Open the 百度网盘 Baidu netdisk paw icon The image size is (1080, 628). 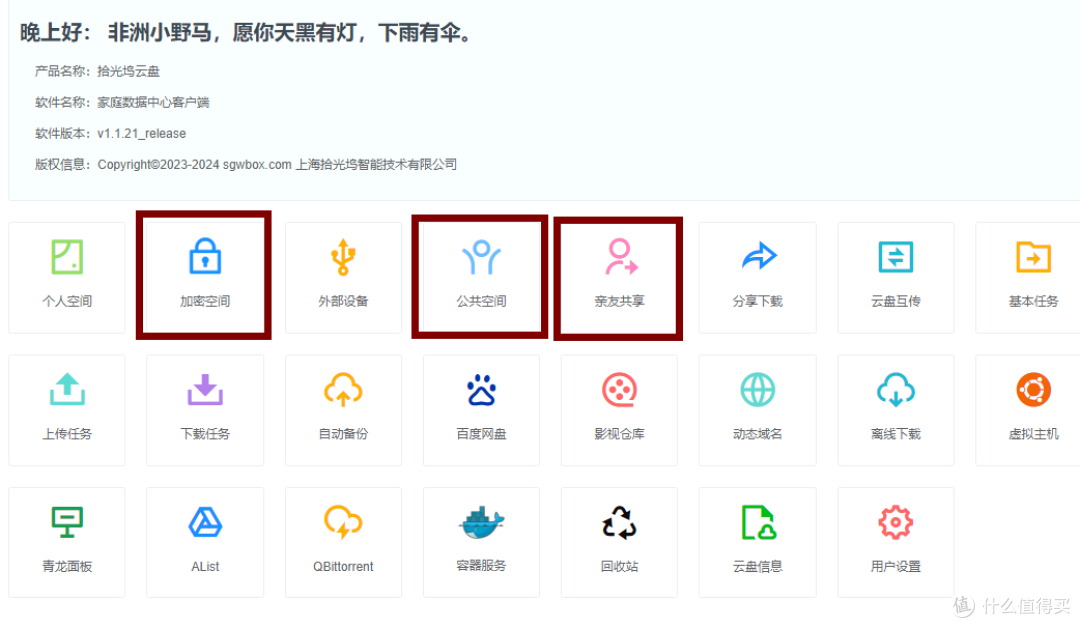coord(481,390)
